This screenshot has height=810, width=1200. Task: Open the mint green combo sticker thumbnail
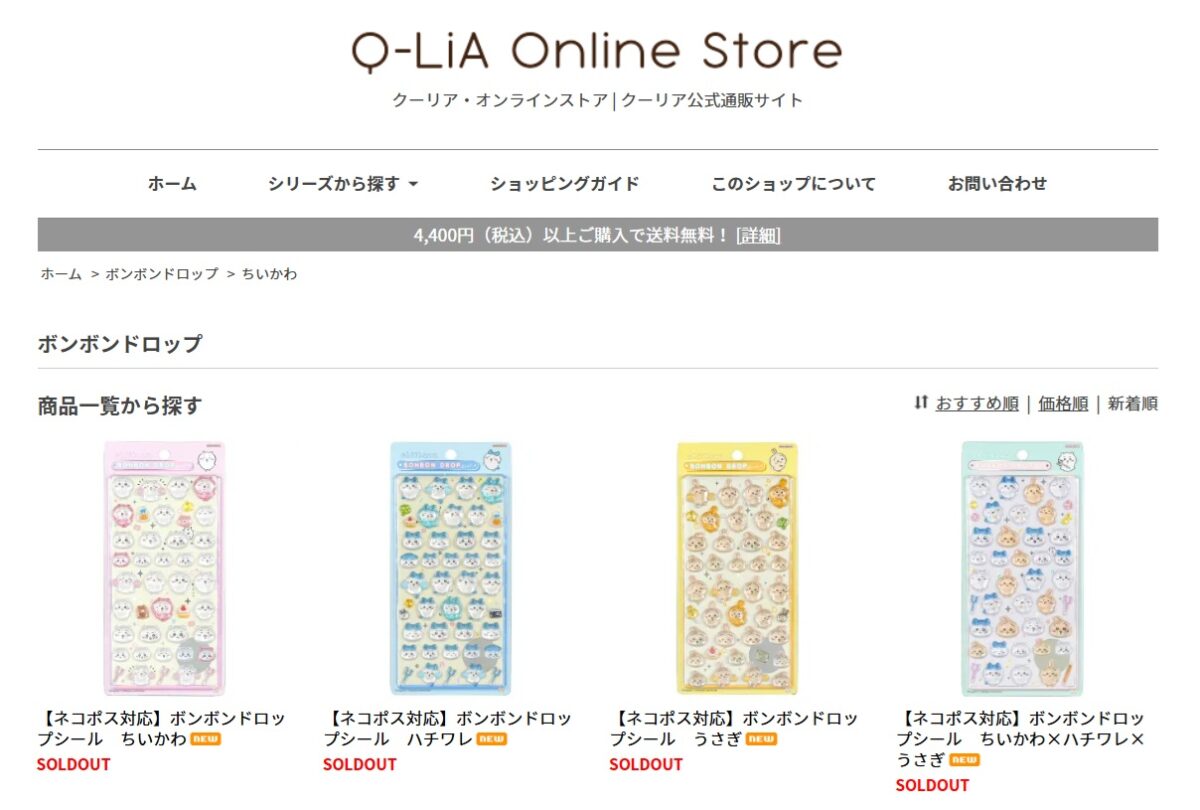[1022, 568]
